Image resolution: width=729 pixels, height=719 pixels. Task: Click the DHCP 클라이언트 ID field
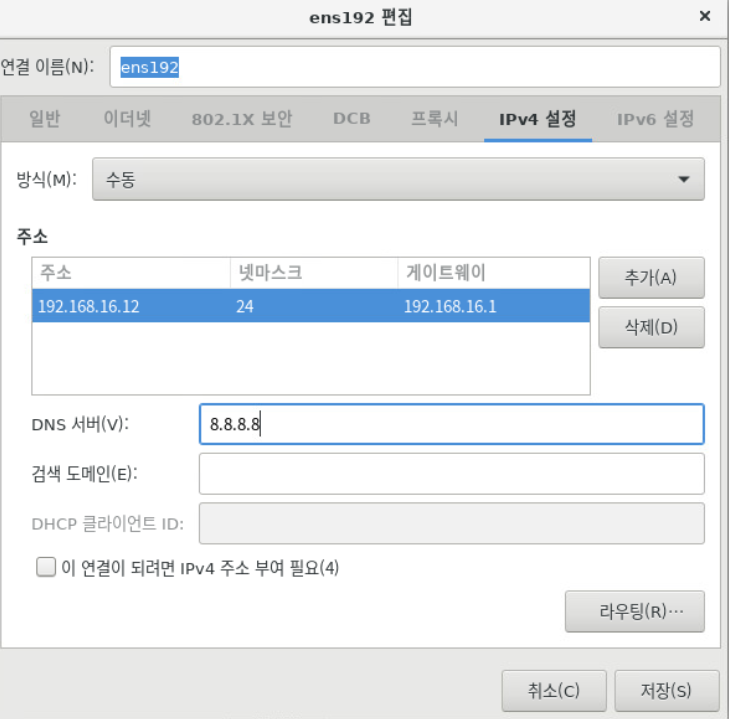click(451, 524)
